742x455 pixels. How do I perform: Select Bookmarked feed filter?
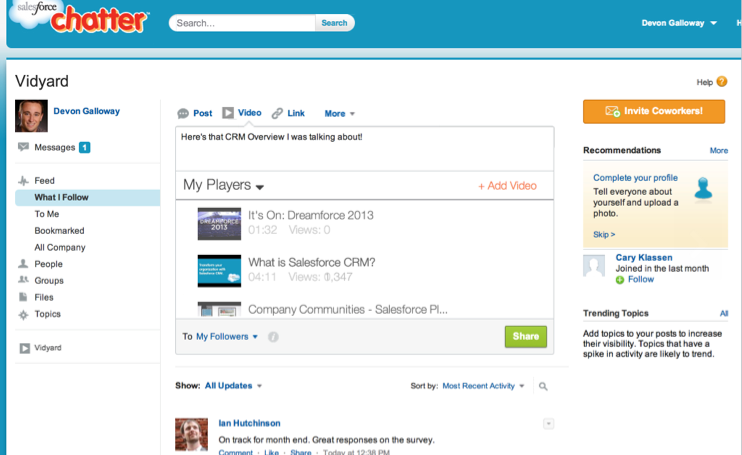[59, 231]
